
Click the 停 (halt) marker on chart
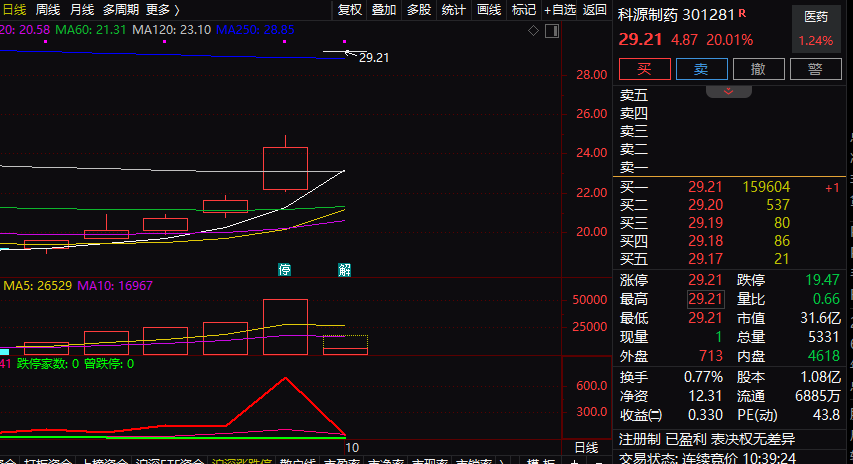coord(285,270)
